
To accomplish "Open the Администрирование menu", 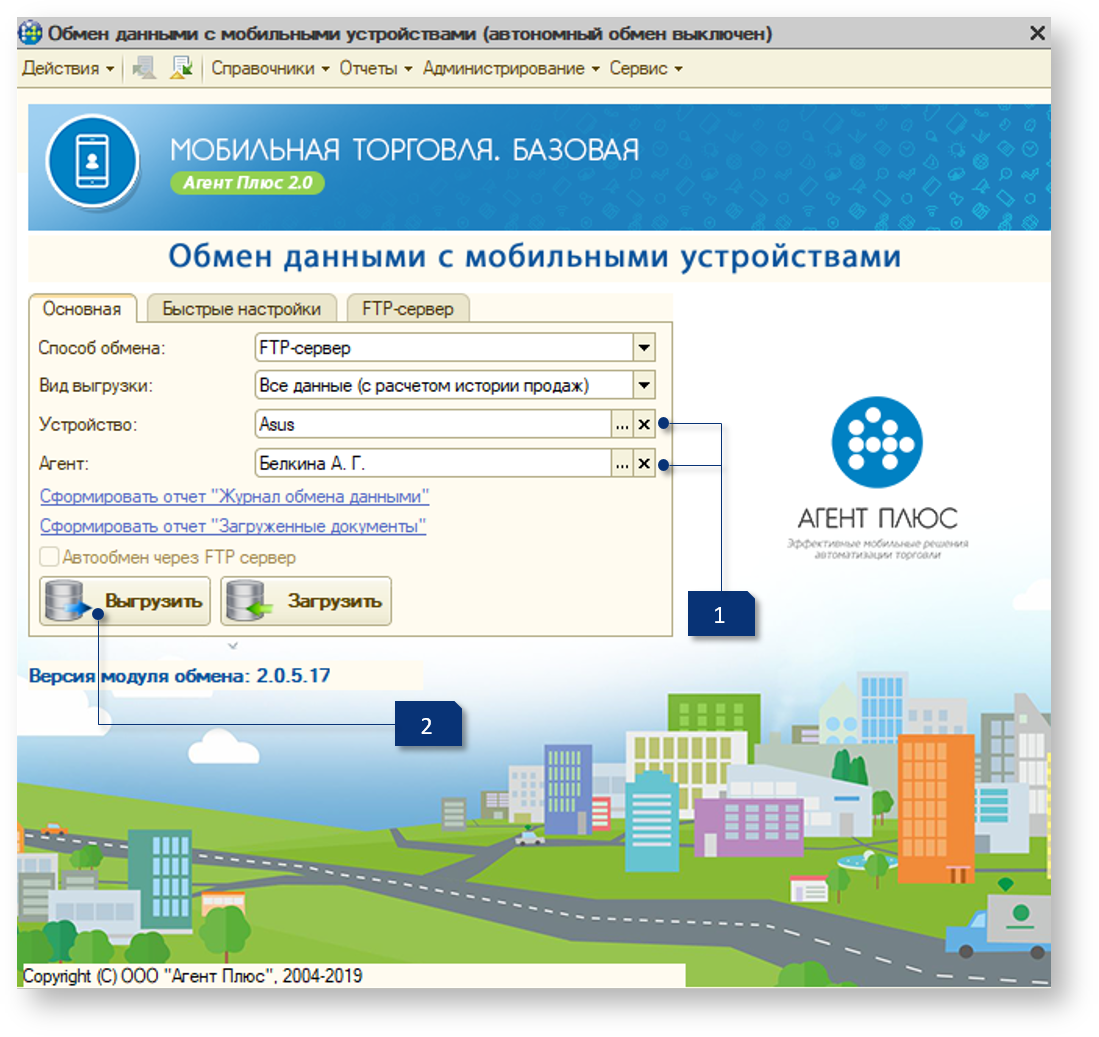I will click(511, 69).
